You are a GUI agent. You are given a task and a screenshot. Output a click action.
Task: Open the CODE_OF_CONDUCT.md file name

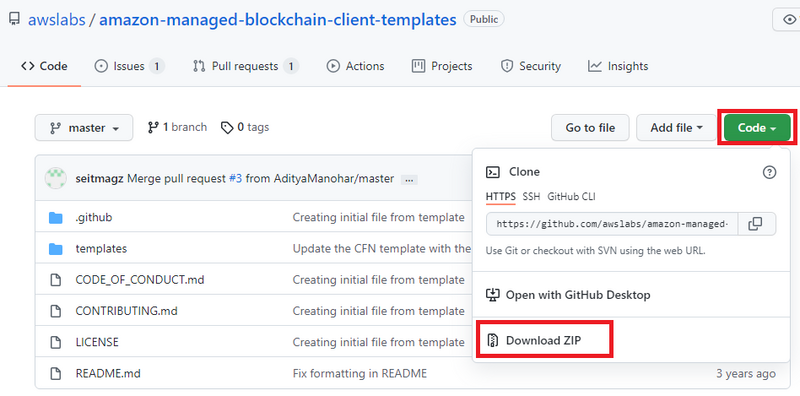tap(140, 280)
